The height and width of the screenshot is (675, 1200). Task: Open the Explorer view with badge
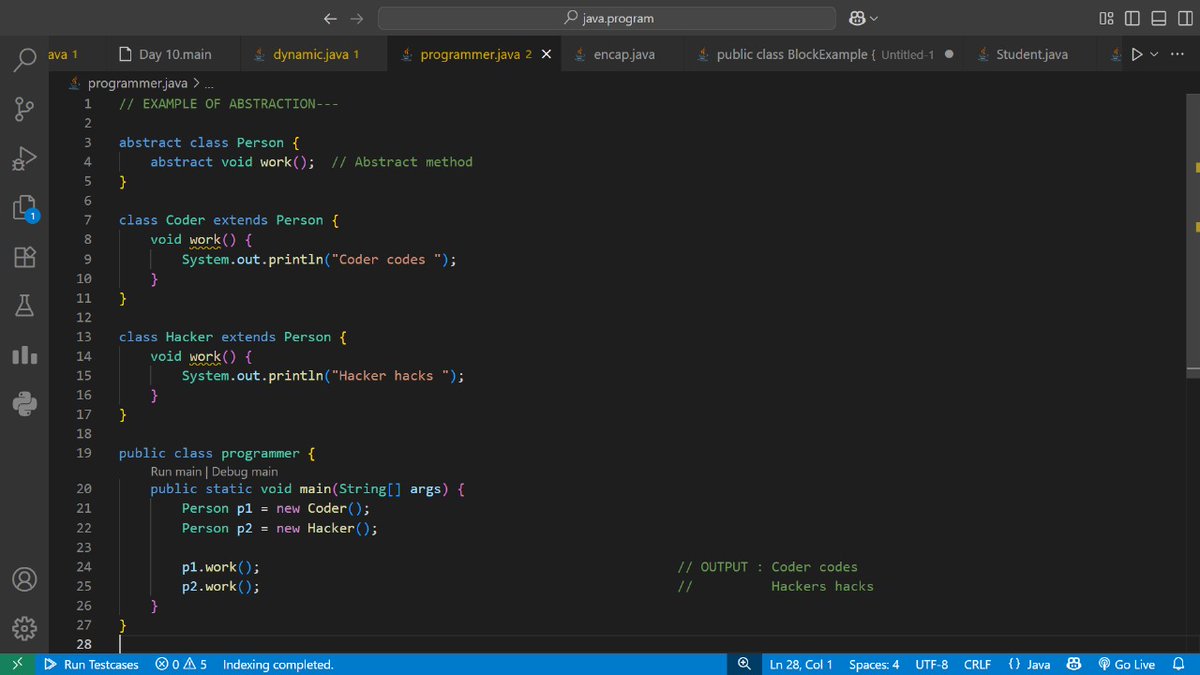tap(25, 209)
